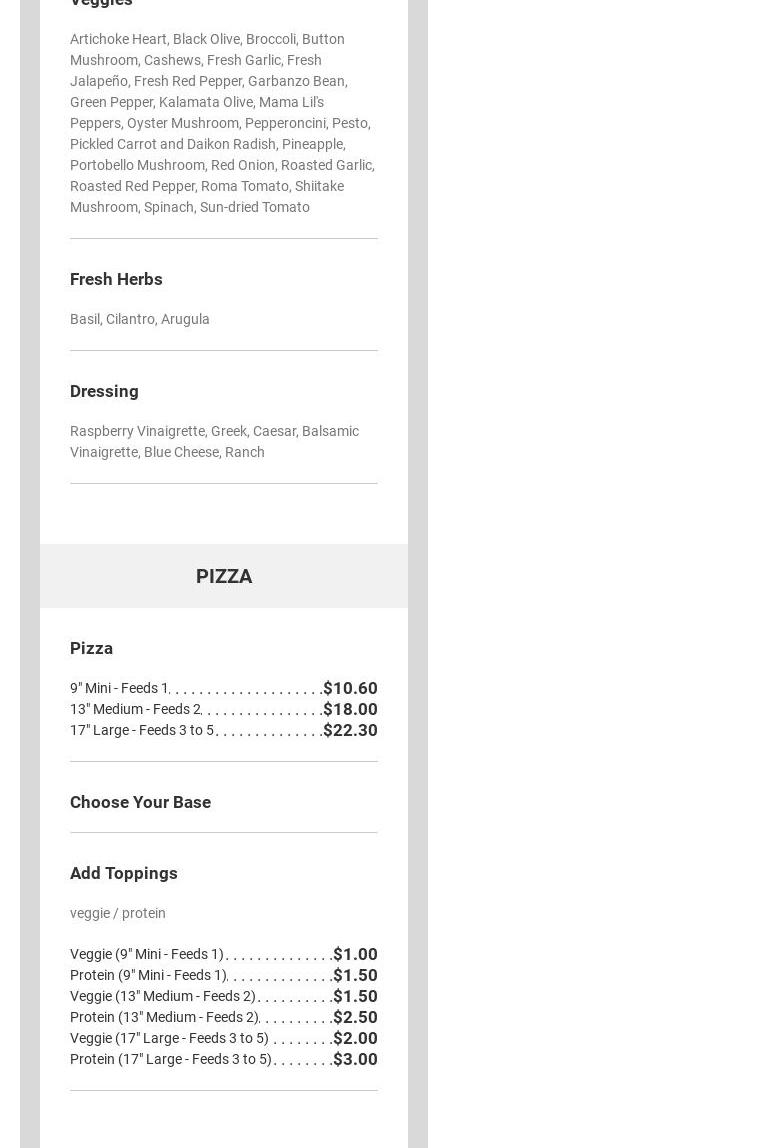Choose Veggie (13" Medium - Feeds 2) topping
The height and width of the screenshot is (1148, 770).
point(162,996)
